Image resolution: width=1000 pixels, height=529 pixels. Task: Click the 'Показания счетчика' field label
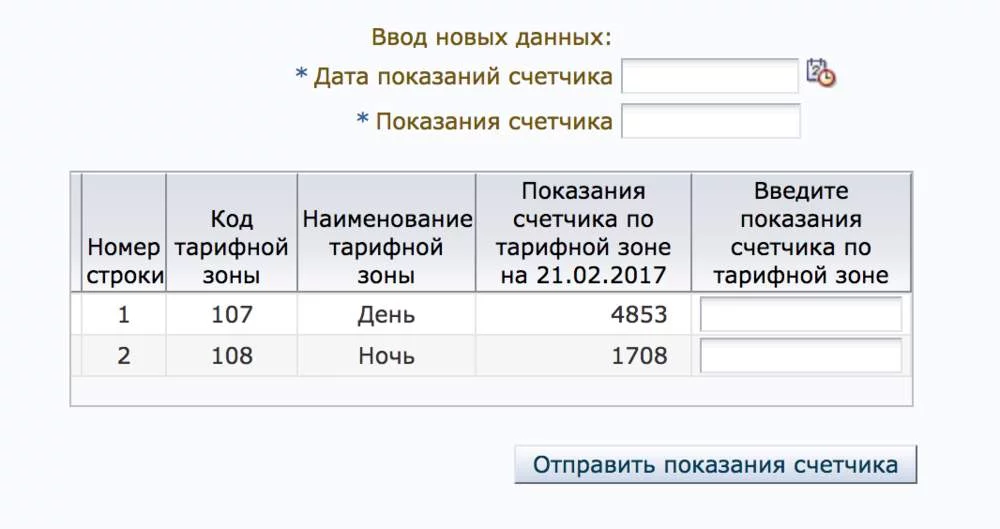493,122
